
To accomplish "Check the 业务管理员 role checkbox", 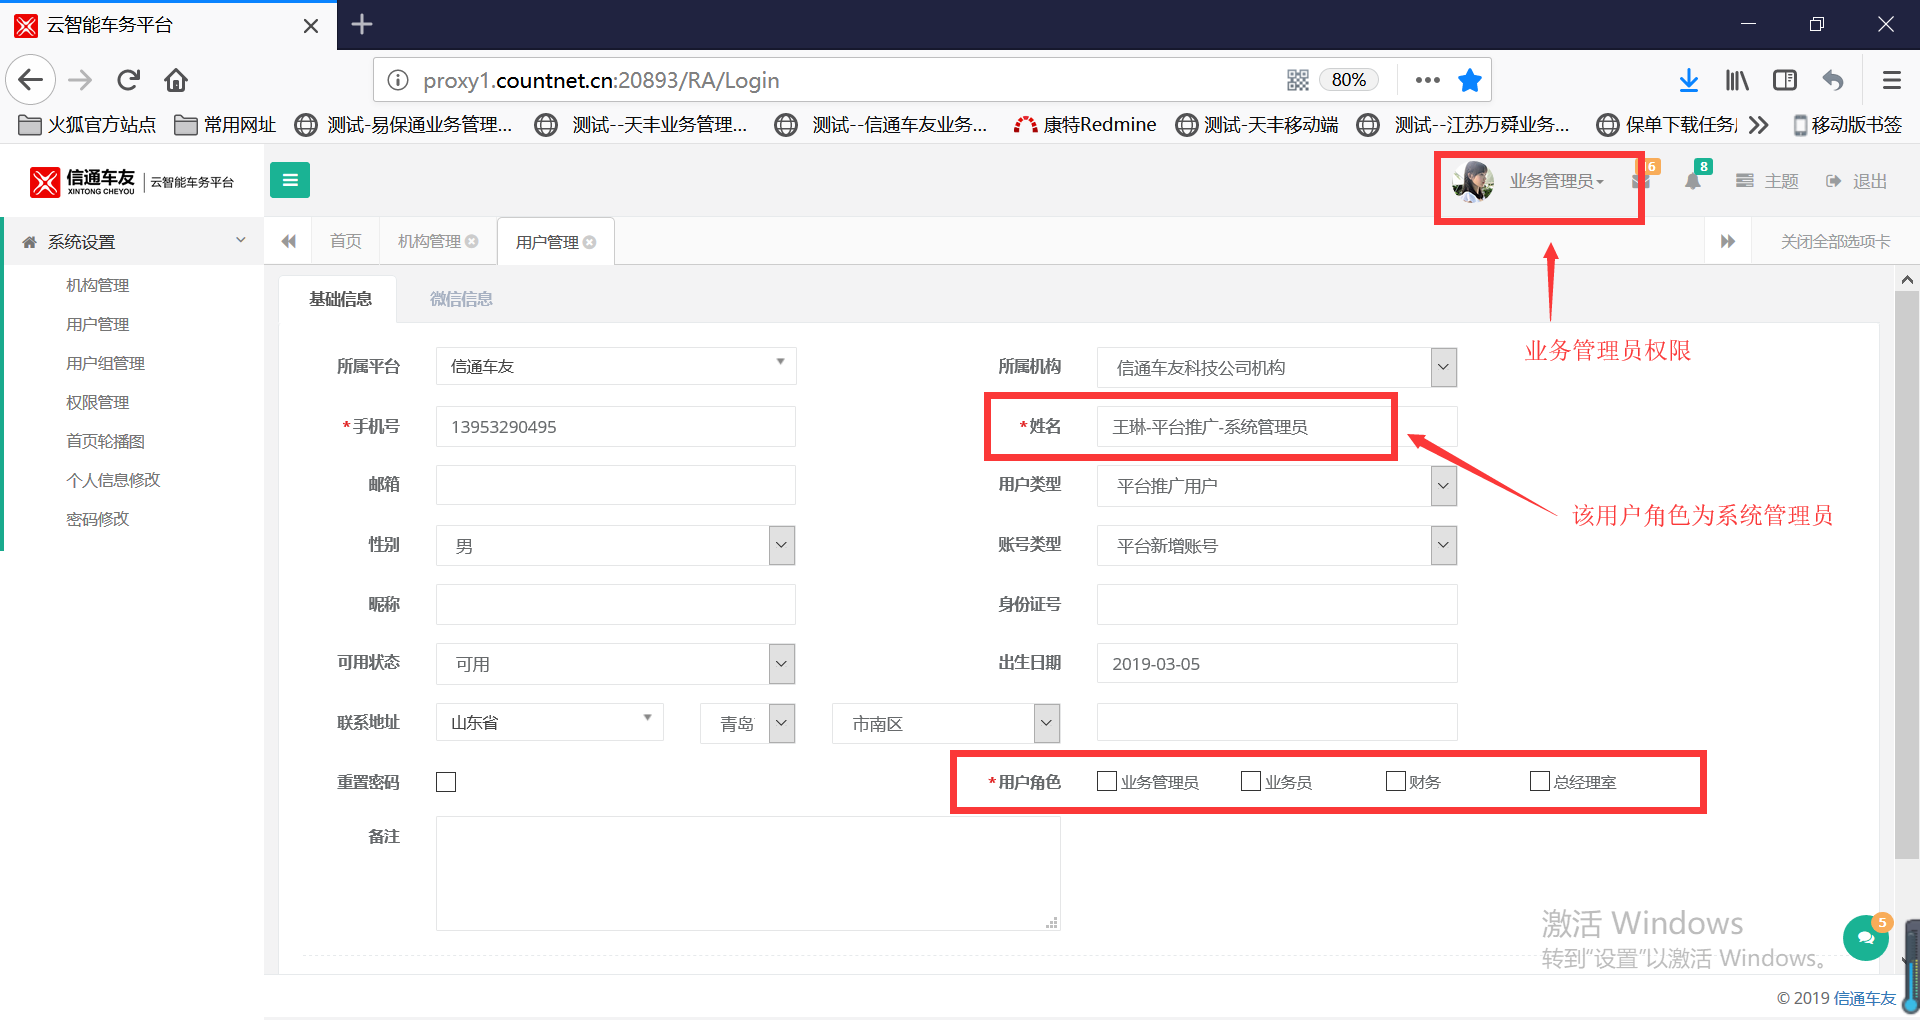I will click(1107, 781).
